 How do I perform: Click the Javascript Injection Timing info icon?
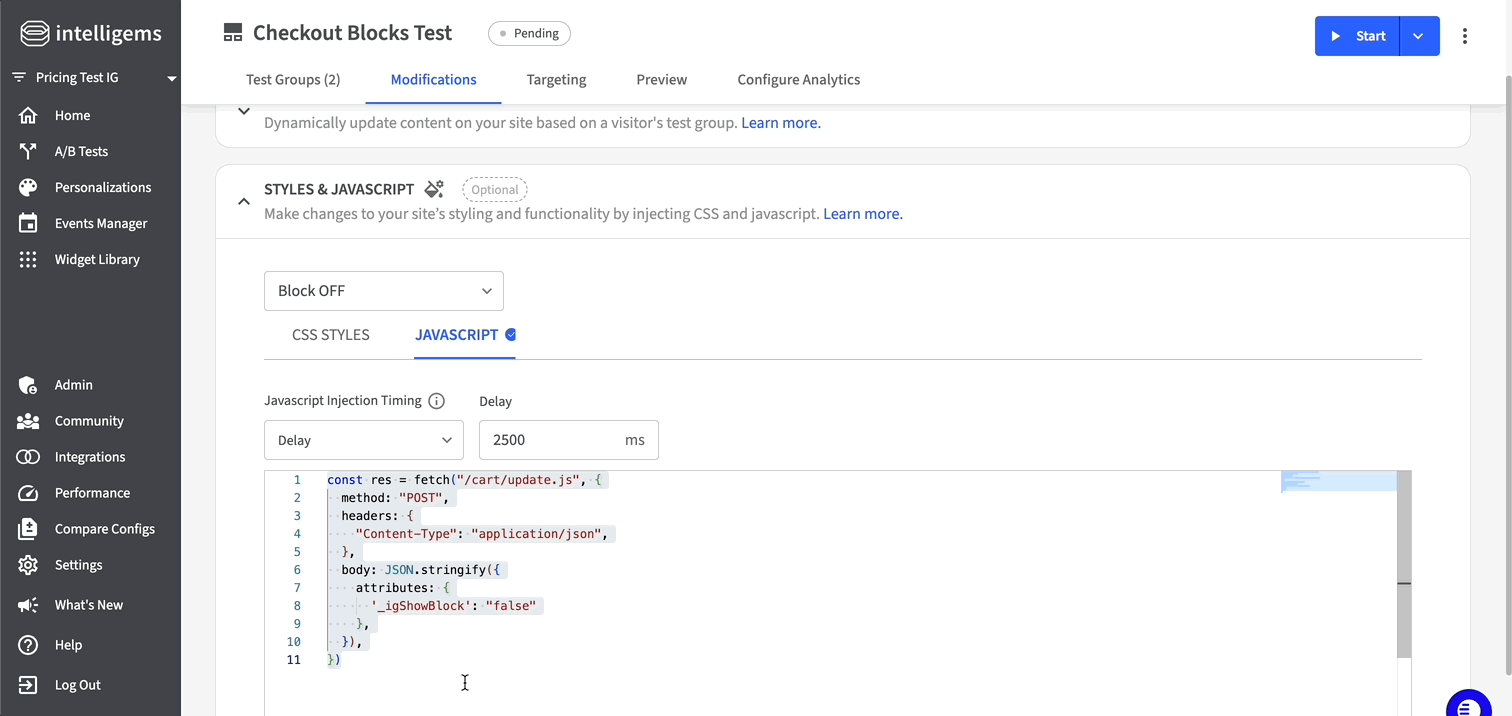pyautogui.click(x=436, y=401)
